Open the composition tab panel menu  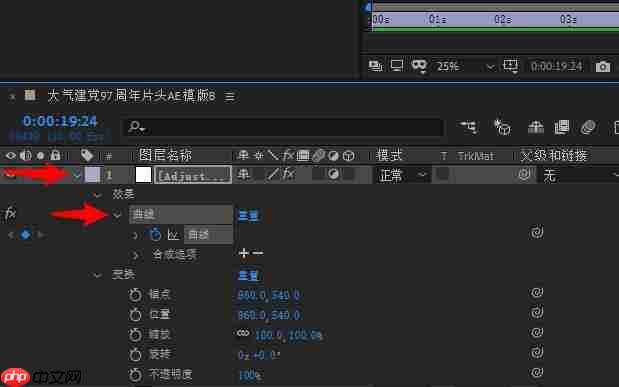(230, 96)
